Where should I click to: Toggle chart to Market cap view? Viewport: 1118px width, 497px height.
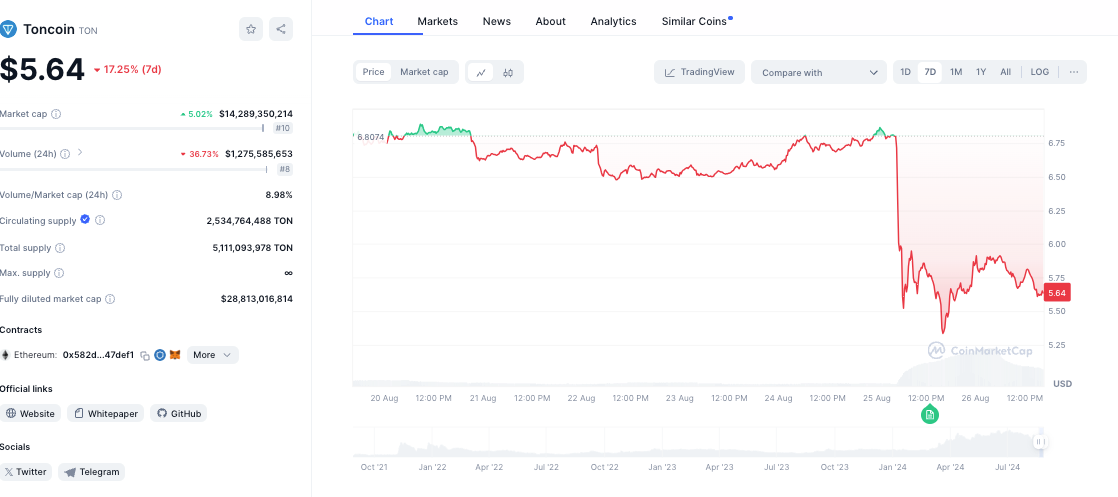pos(424,72)
